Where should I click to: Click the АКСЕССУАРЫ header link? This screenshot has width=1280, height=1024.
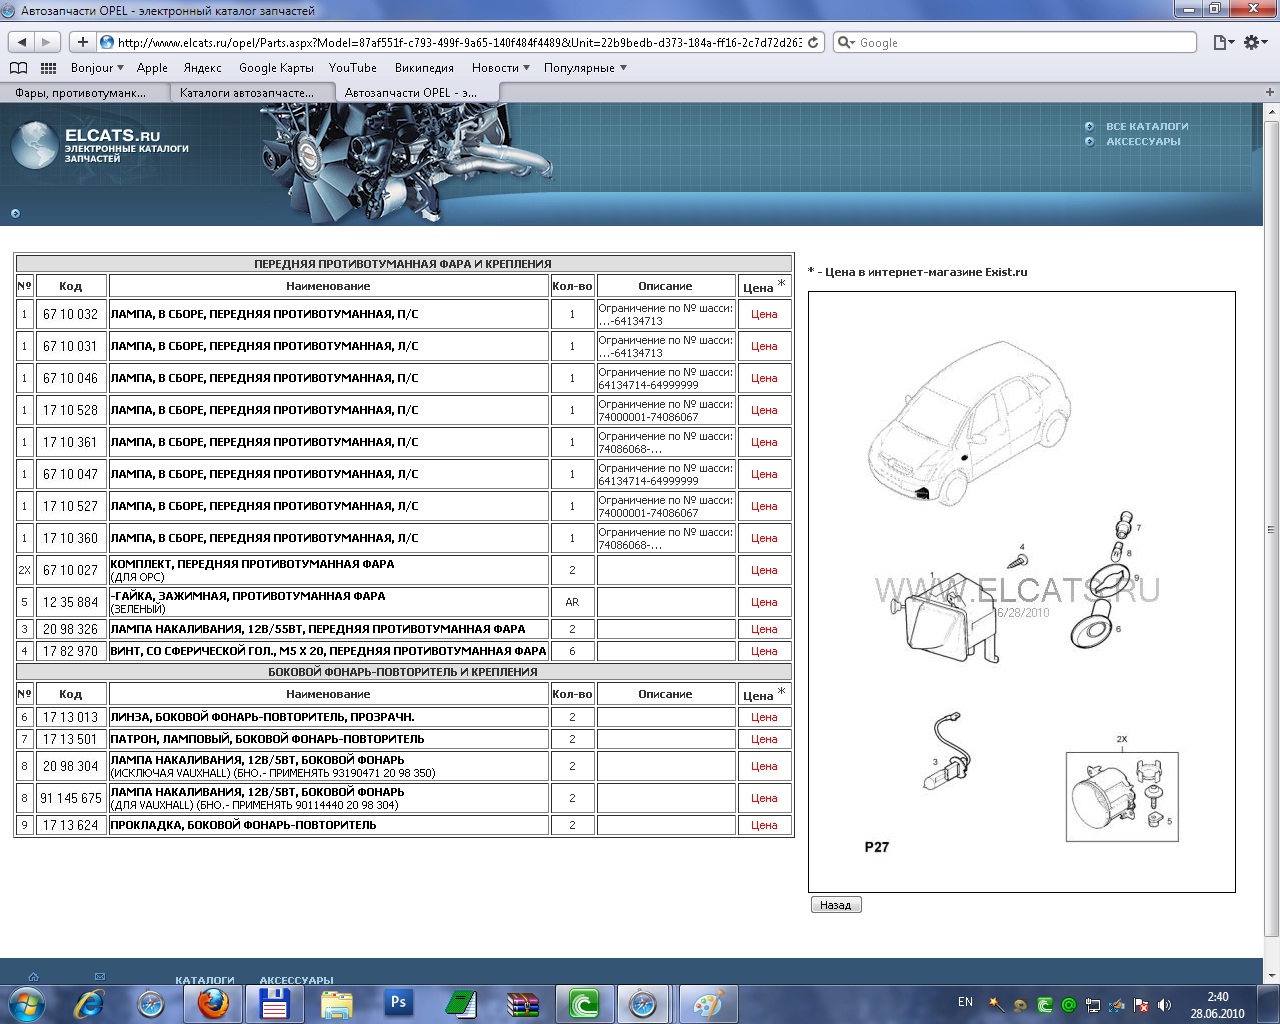pyautogui.click(x=1143, y=141)
